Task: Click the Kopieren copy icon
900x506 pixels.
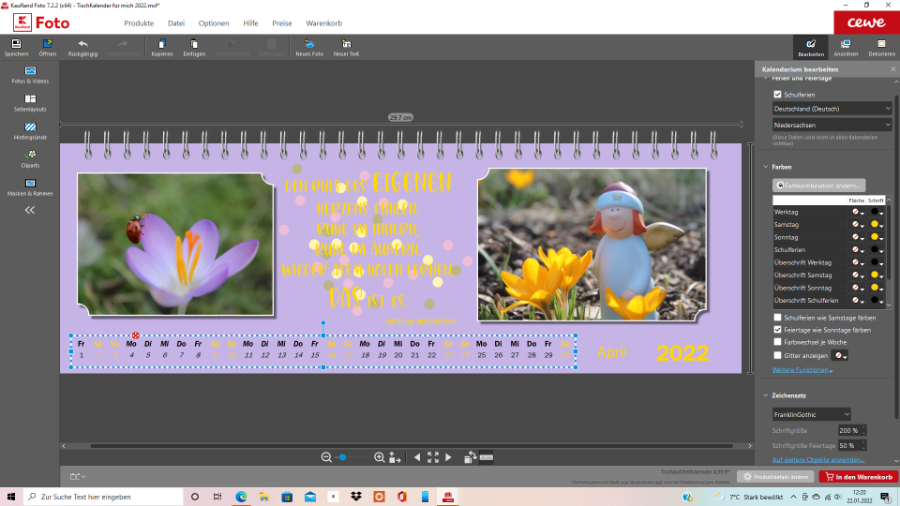Action: pos(162,44)
